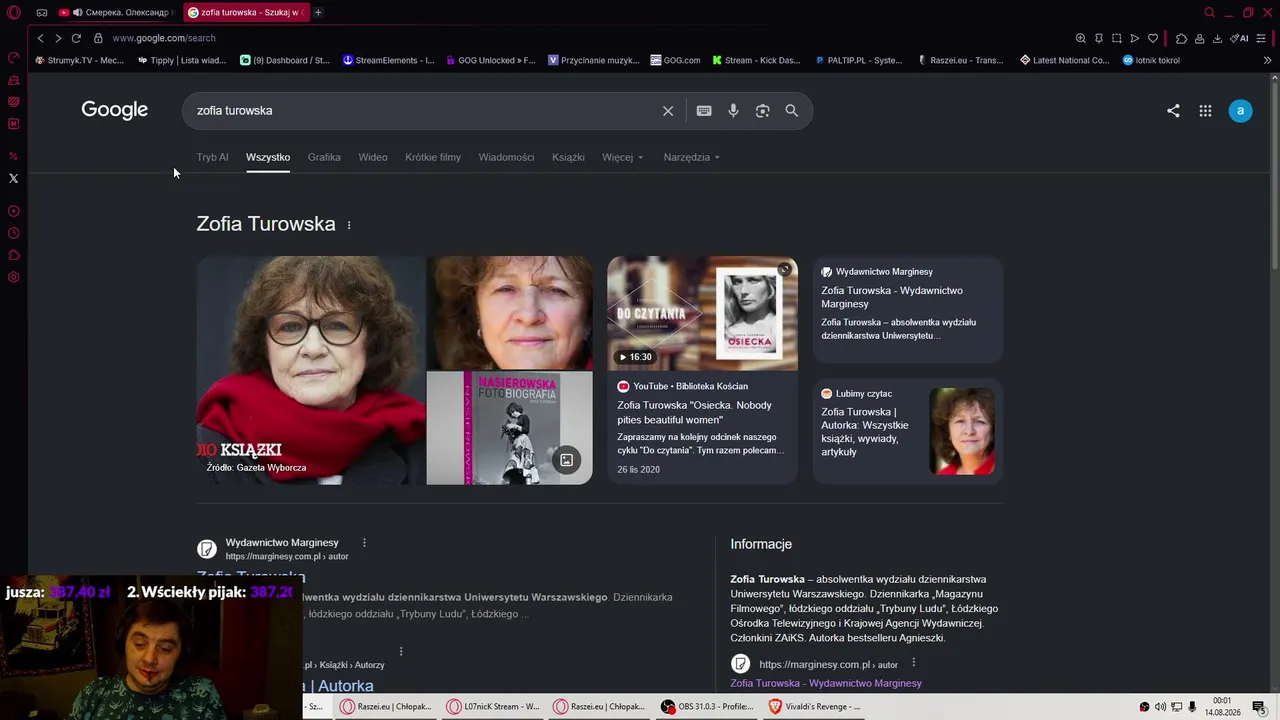Open the Zofia Turowska - Wydawnictwo Marginesy info link
Image resolution: width=1280 pixels, height=720 pixels.
[x=826, y=683]
